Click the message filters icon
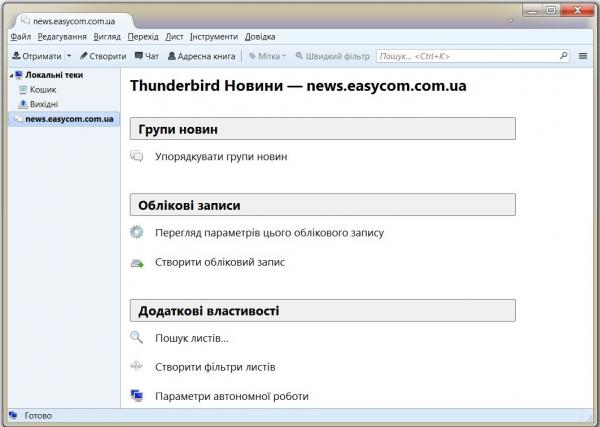 pos(136,366)
